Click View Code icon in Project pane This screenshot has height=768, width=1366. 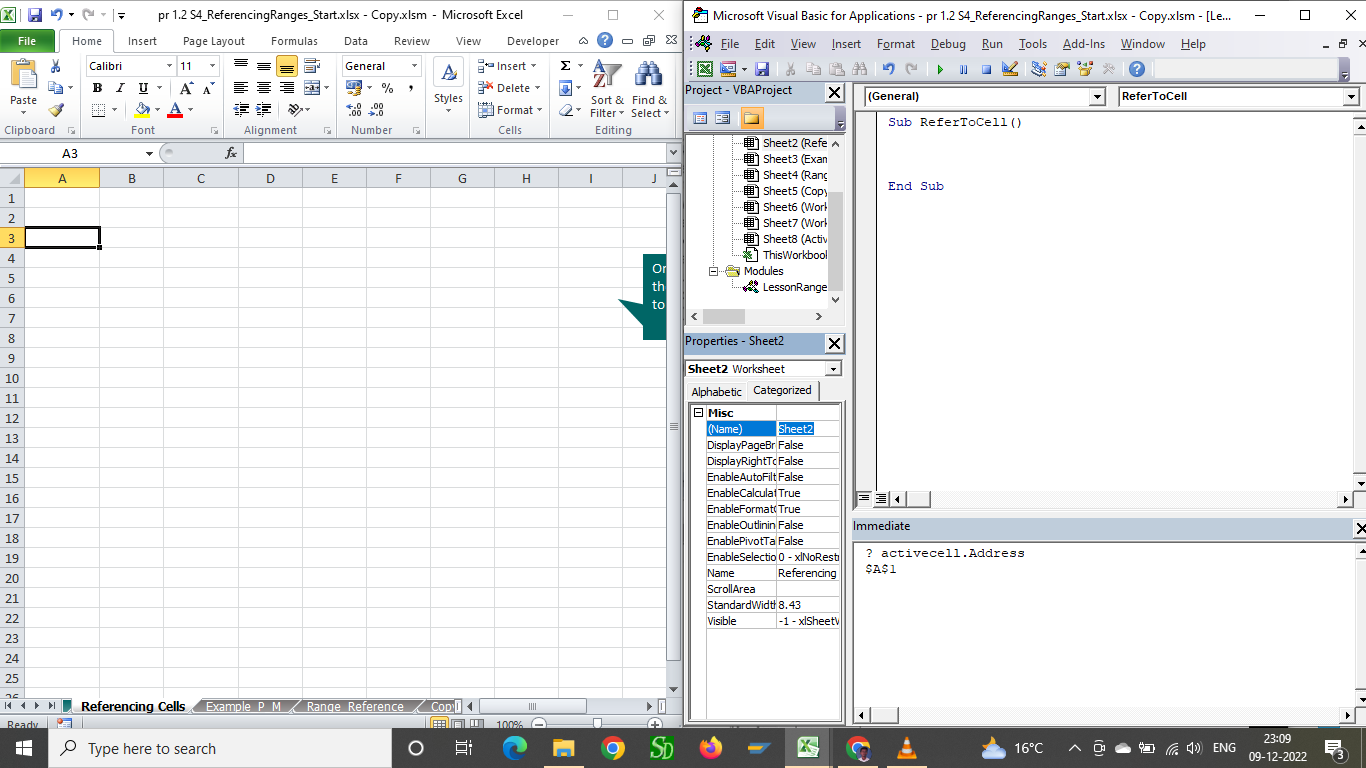coord(699,118)
